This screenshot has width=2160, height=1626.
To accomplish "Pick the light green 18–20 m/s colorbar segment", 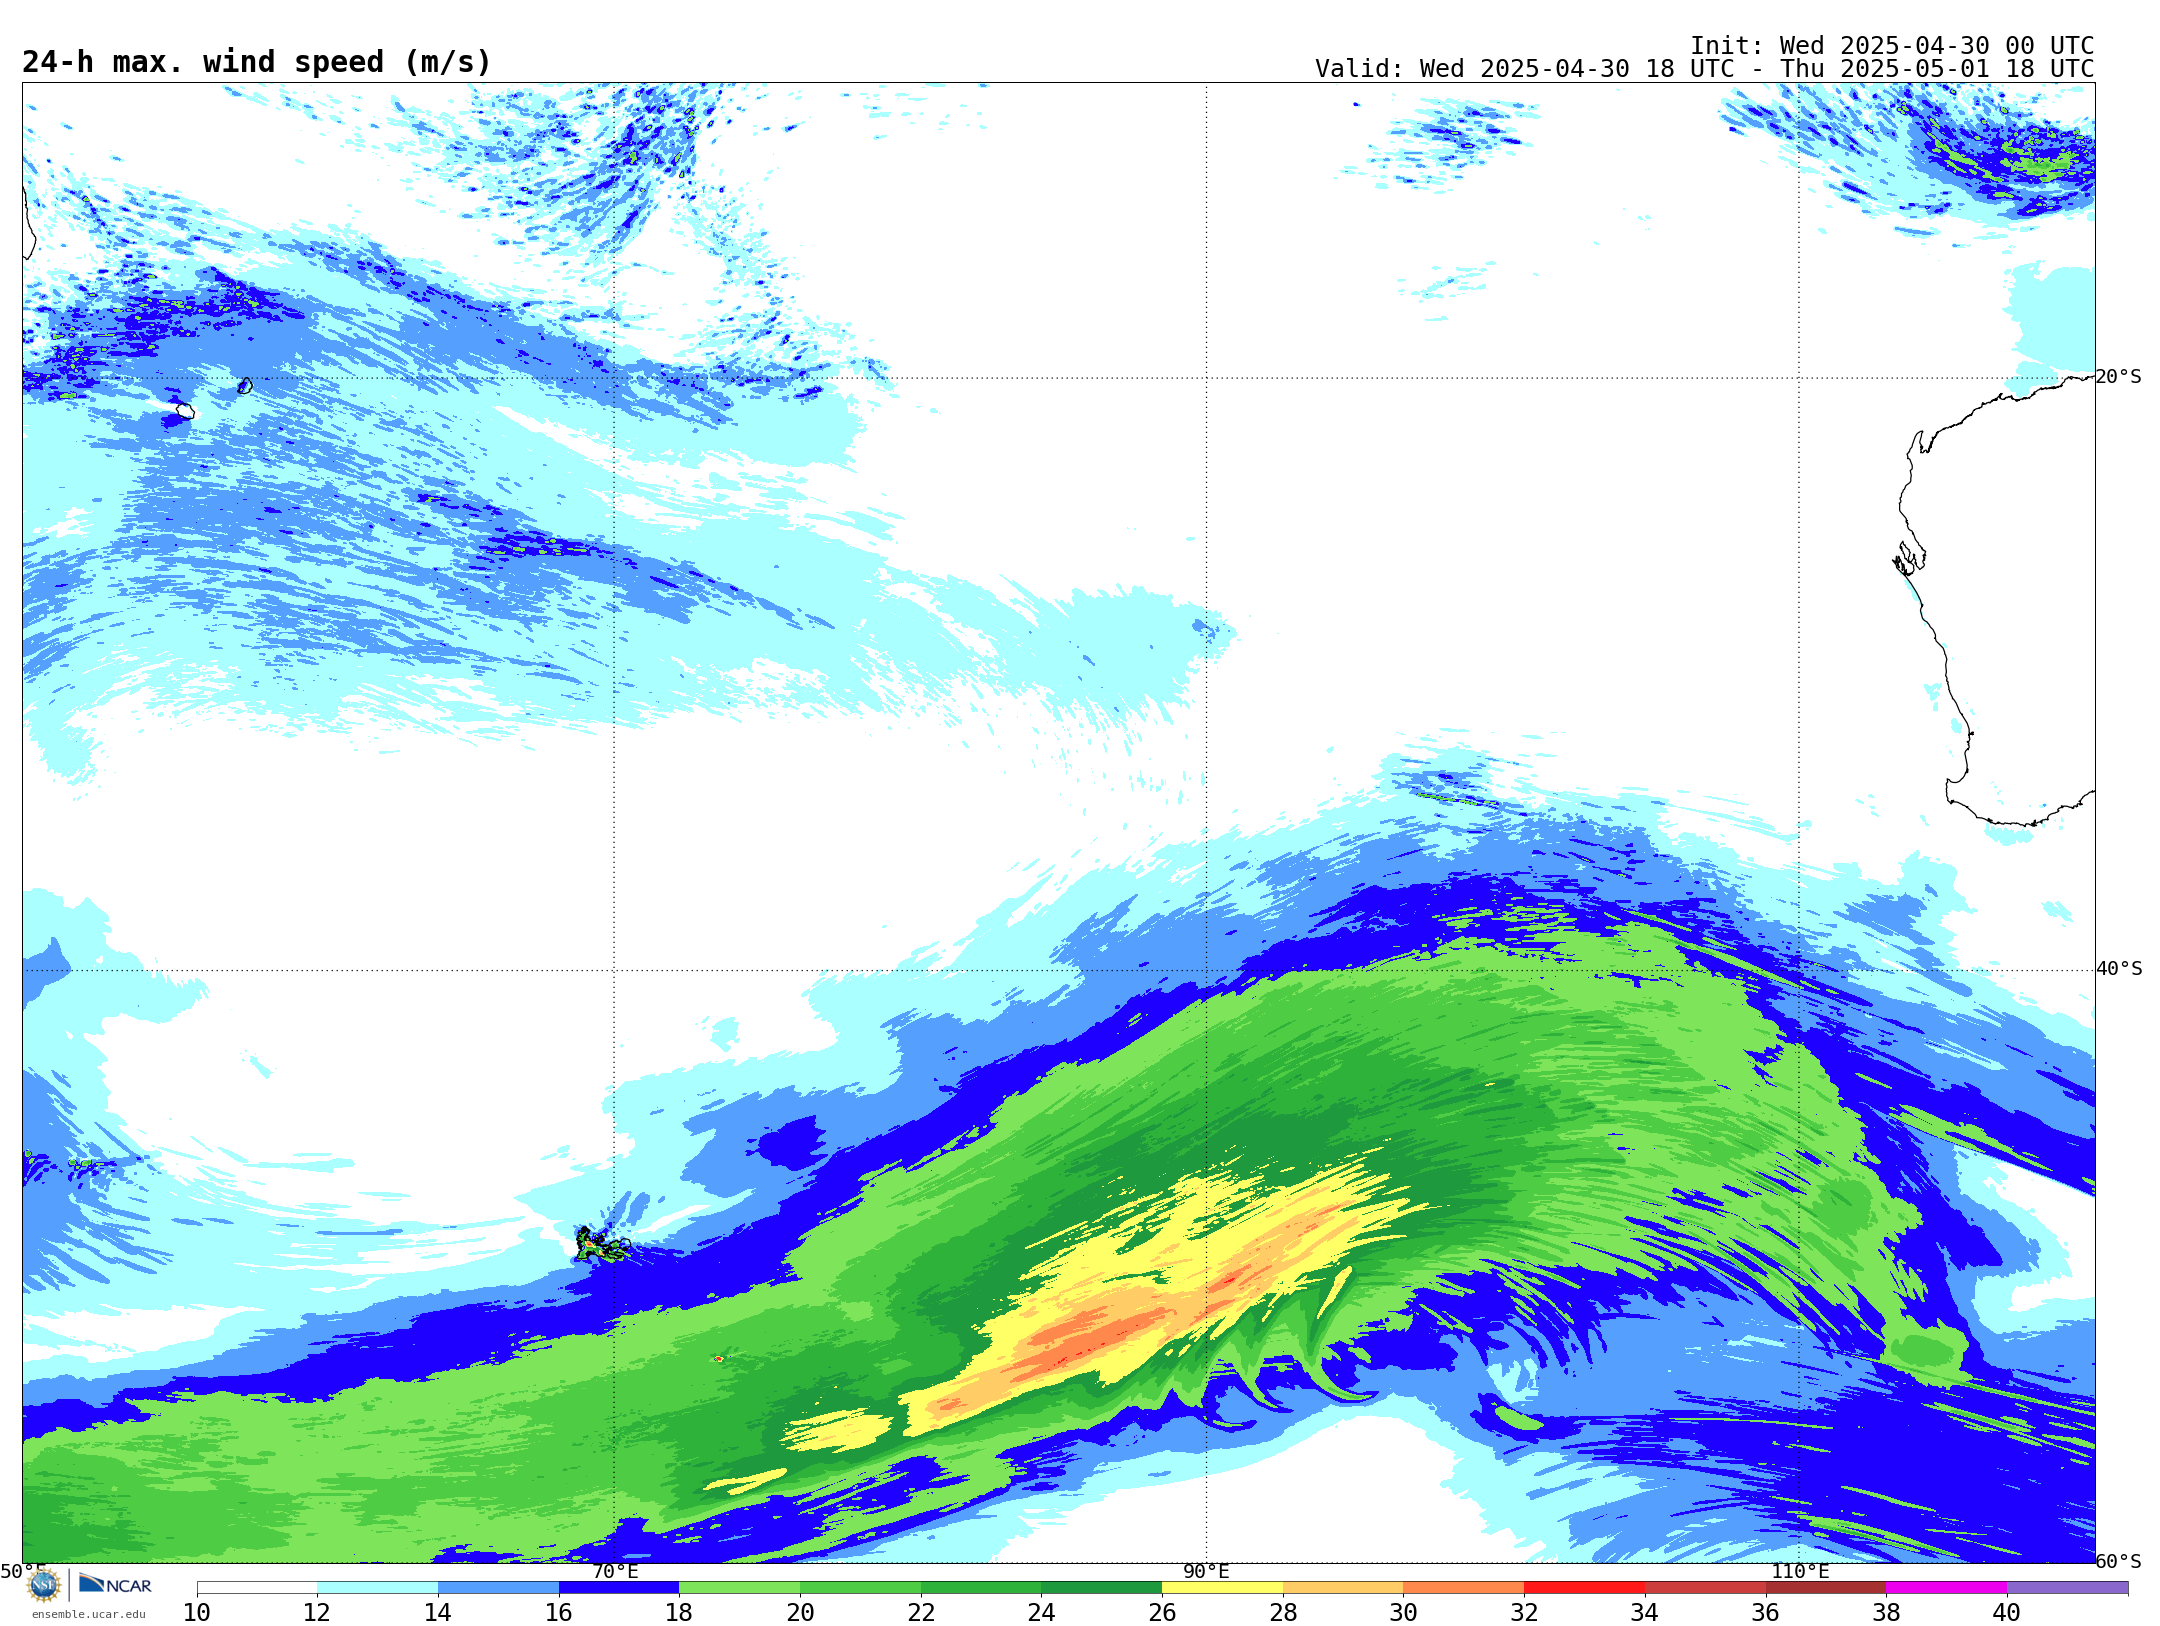I will click(739, 1588).
